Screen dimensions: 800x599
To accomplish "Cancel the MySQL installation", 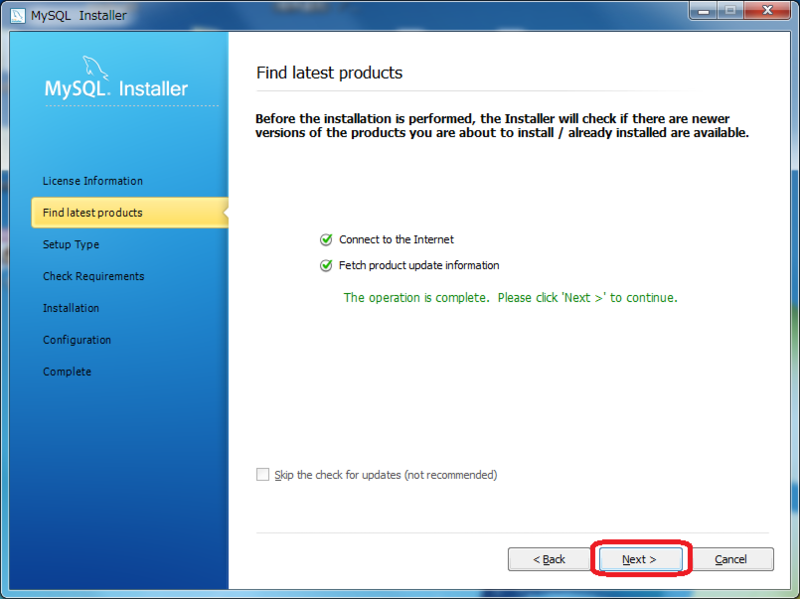I will click(731, 559).
